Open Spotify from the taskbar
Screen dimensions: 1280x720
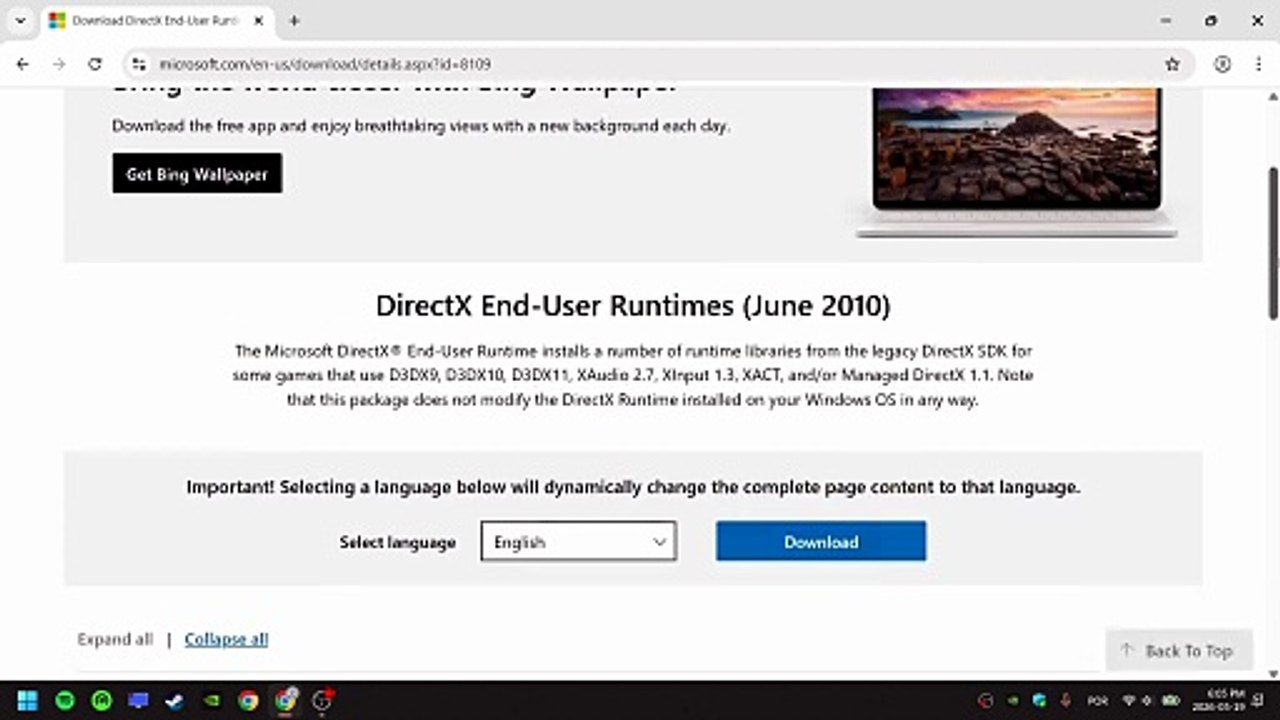[x=65, y=700]
